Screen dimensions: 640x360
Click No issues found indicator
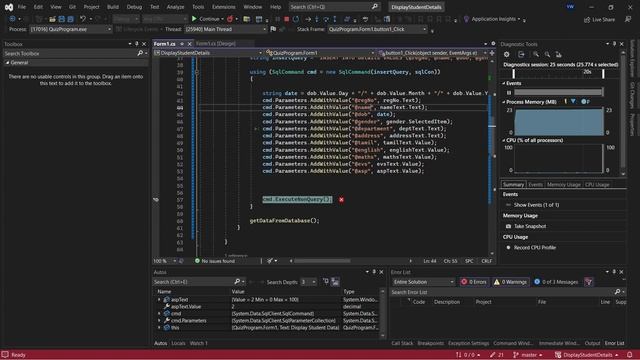(x=215, y=261)
